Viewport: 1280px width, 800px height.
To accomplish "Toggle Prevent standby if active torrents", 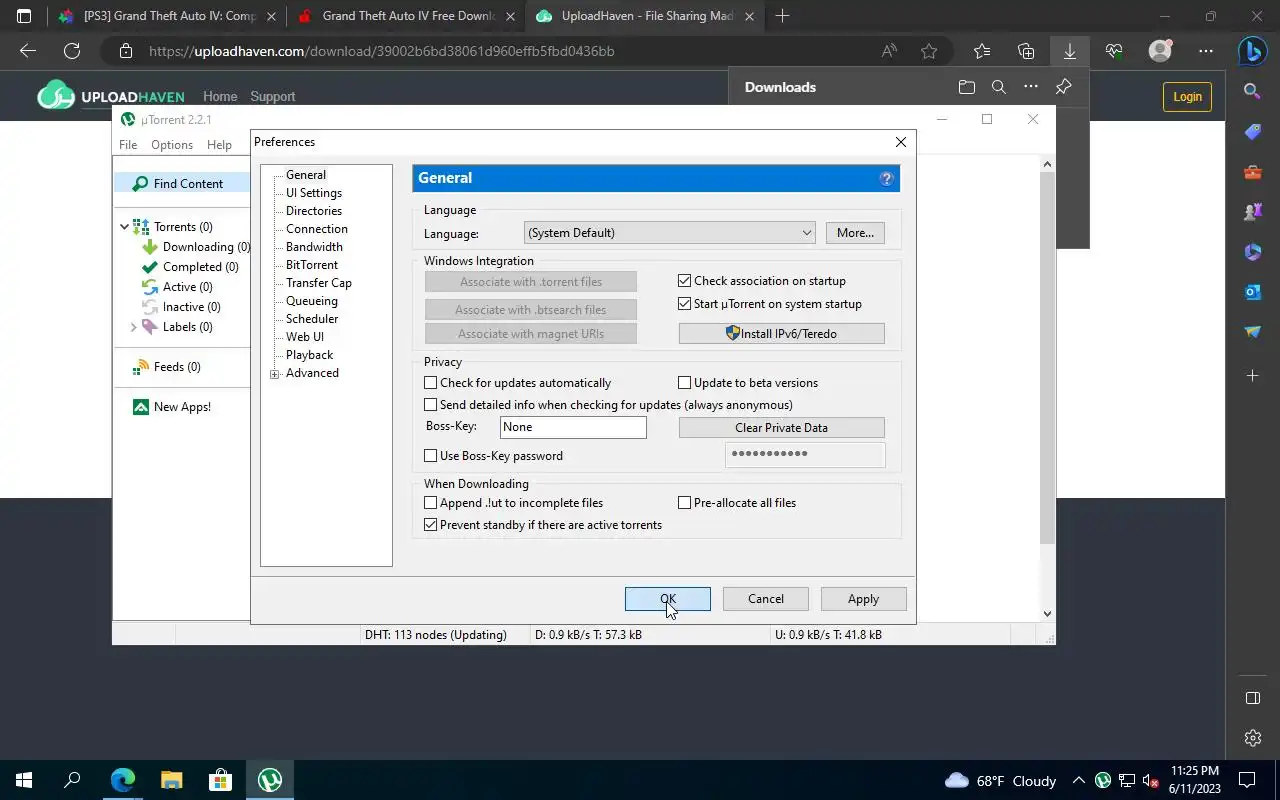I will (x=431, y=525).
